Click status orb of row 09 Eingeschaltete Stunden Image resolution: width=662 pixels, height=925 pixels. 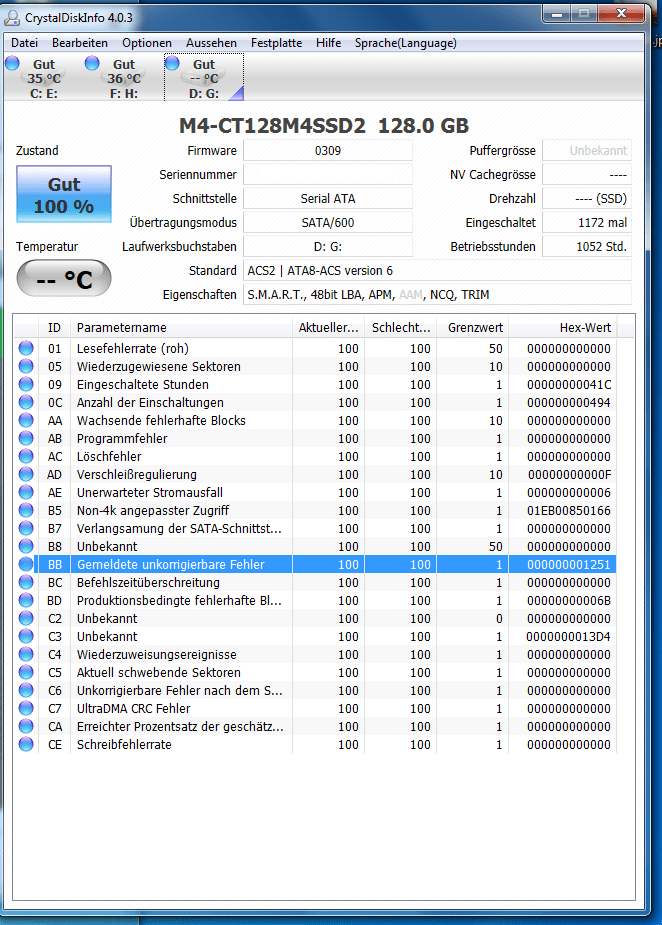[26, 384]
